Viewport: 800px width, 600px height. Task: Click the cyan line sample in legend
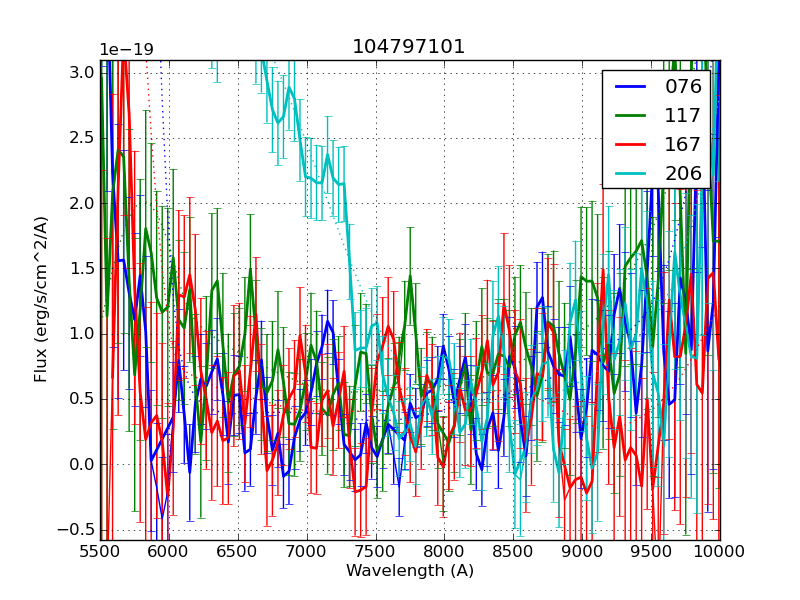pyautogui.click(x=629, y=173)
